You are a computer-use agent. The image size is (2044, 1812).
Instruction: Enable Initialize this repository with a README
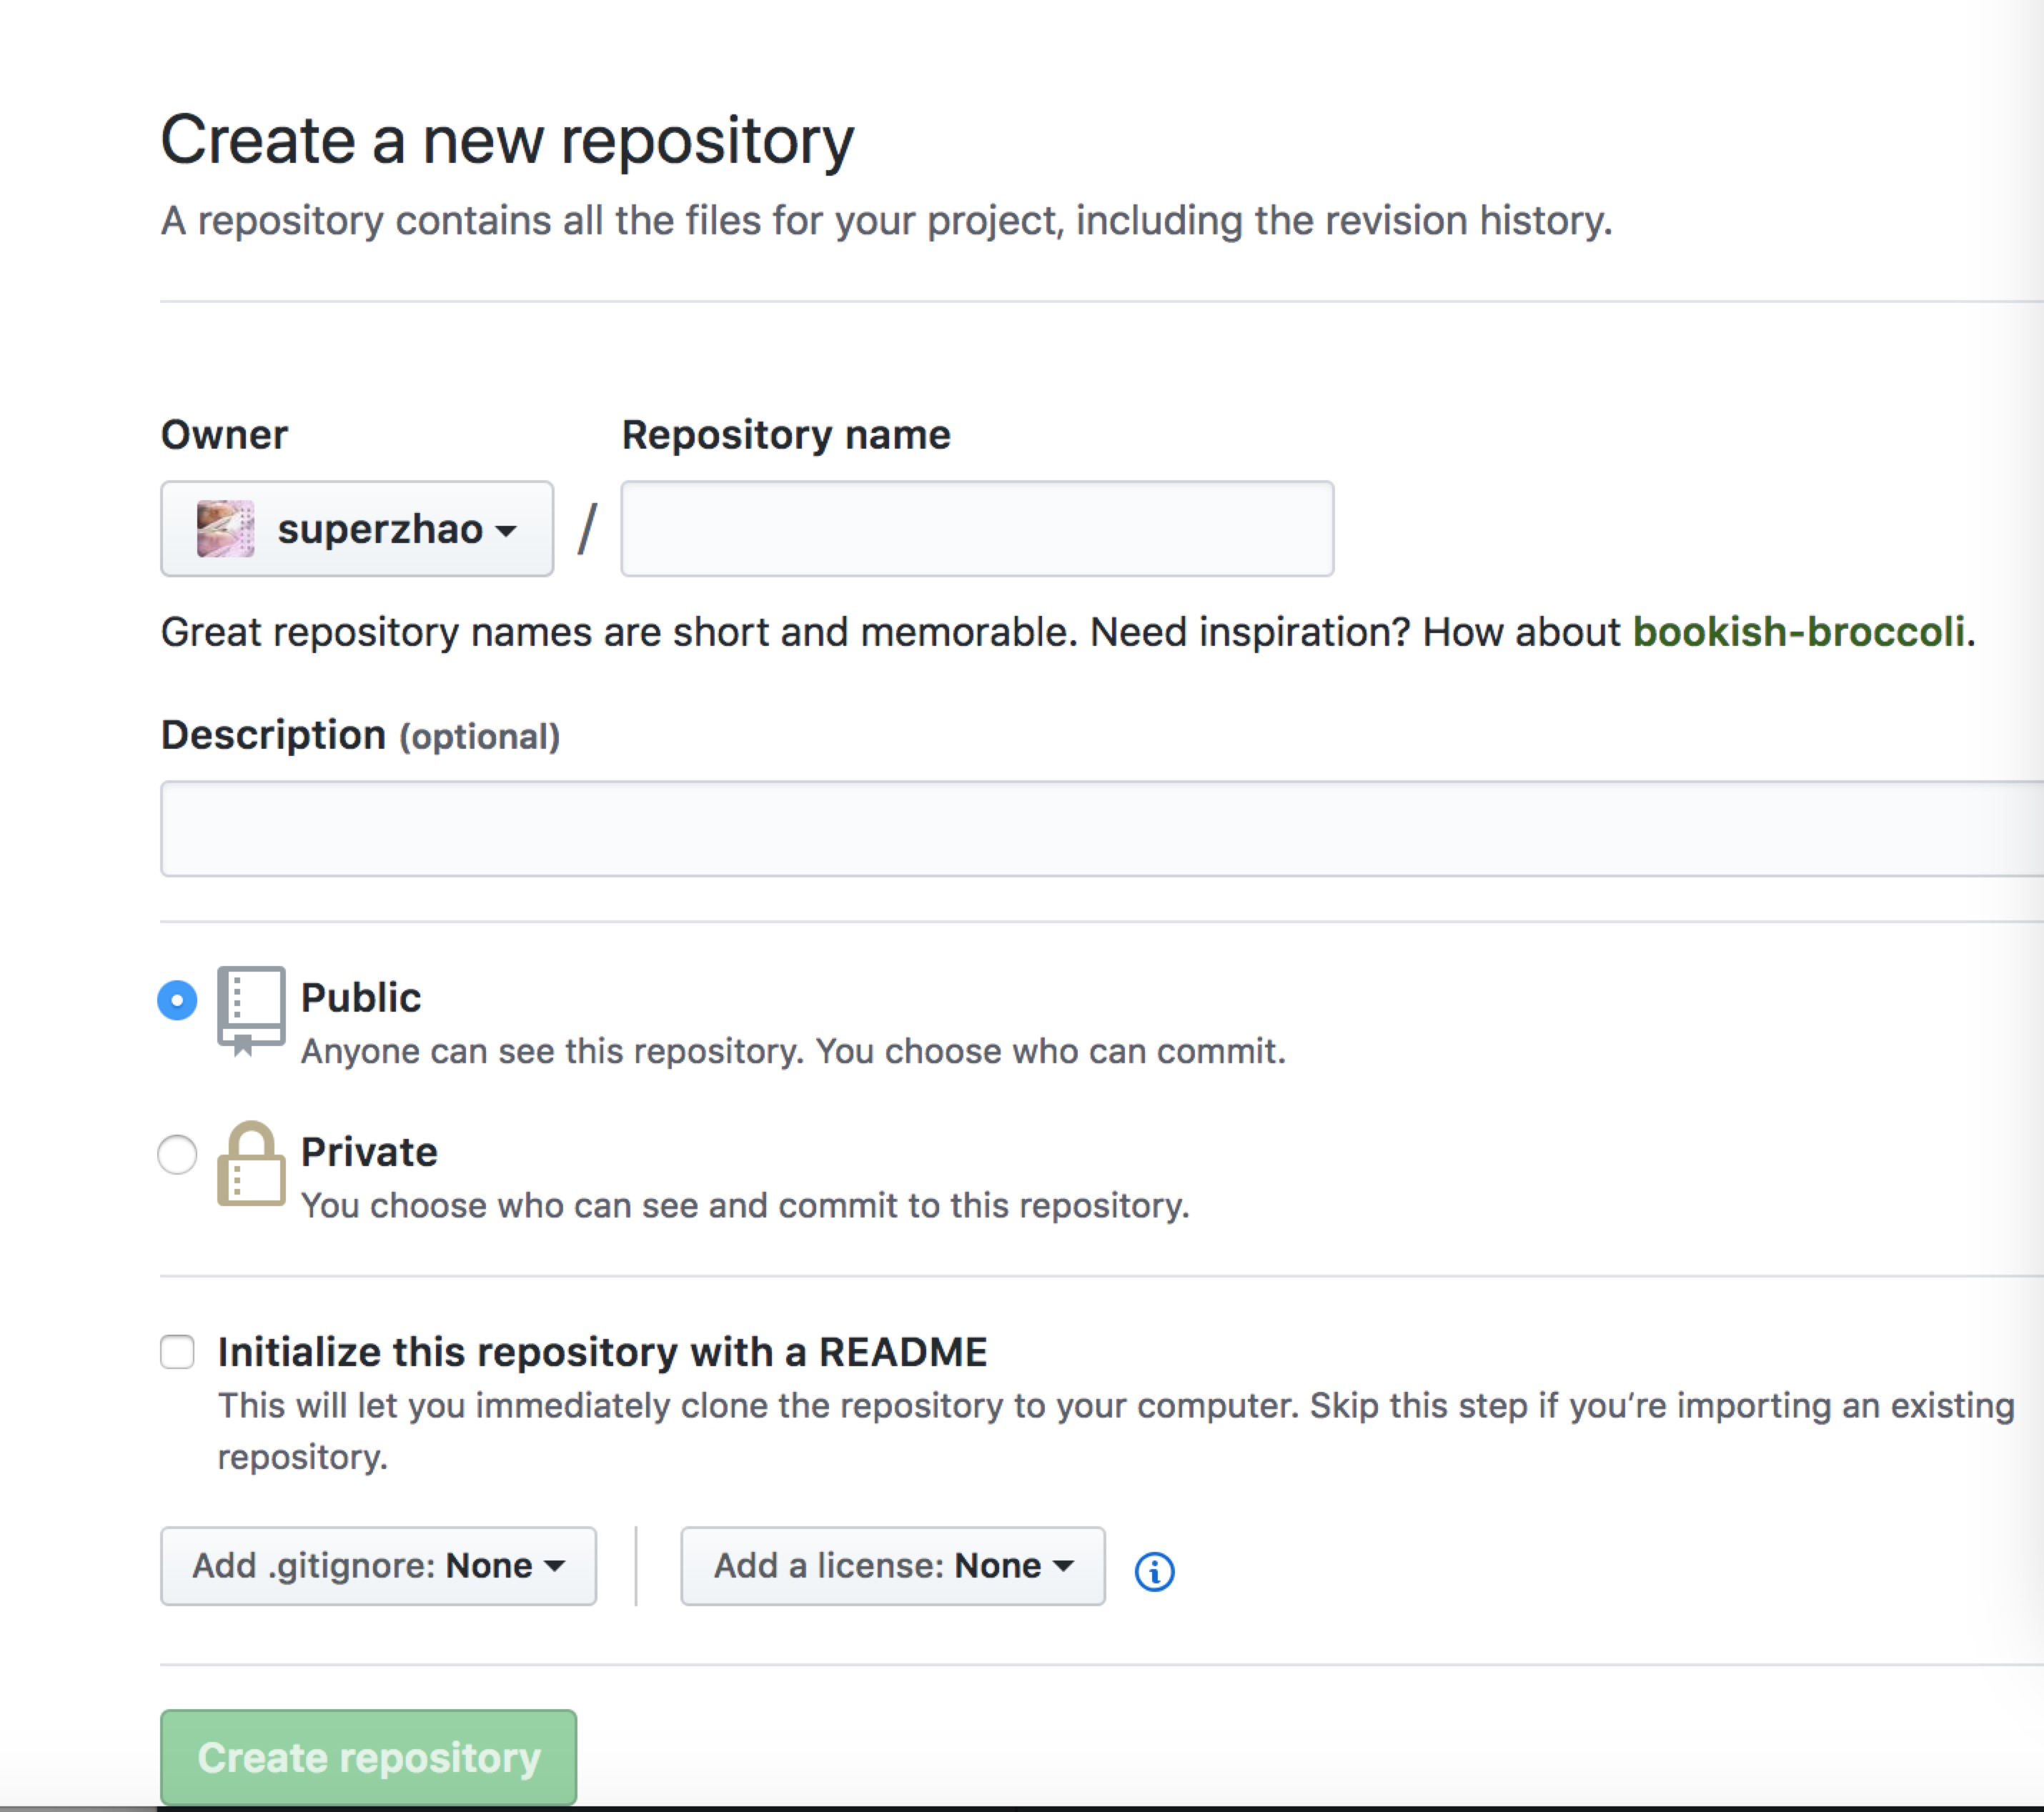pyautogui.click(x=177, y=1352)
